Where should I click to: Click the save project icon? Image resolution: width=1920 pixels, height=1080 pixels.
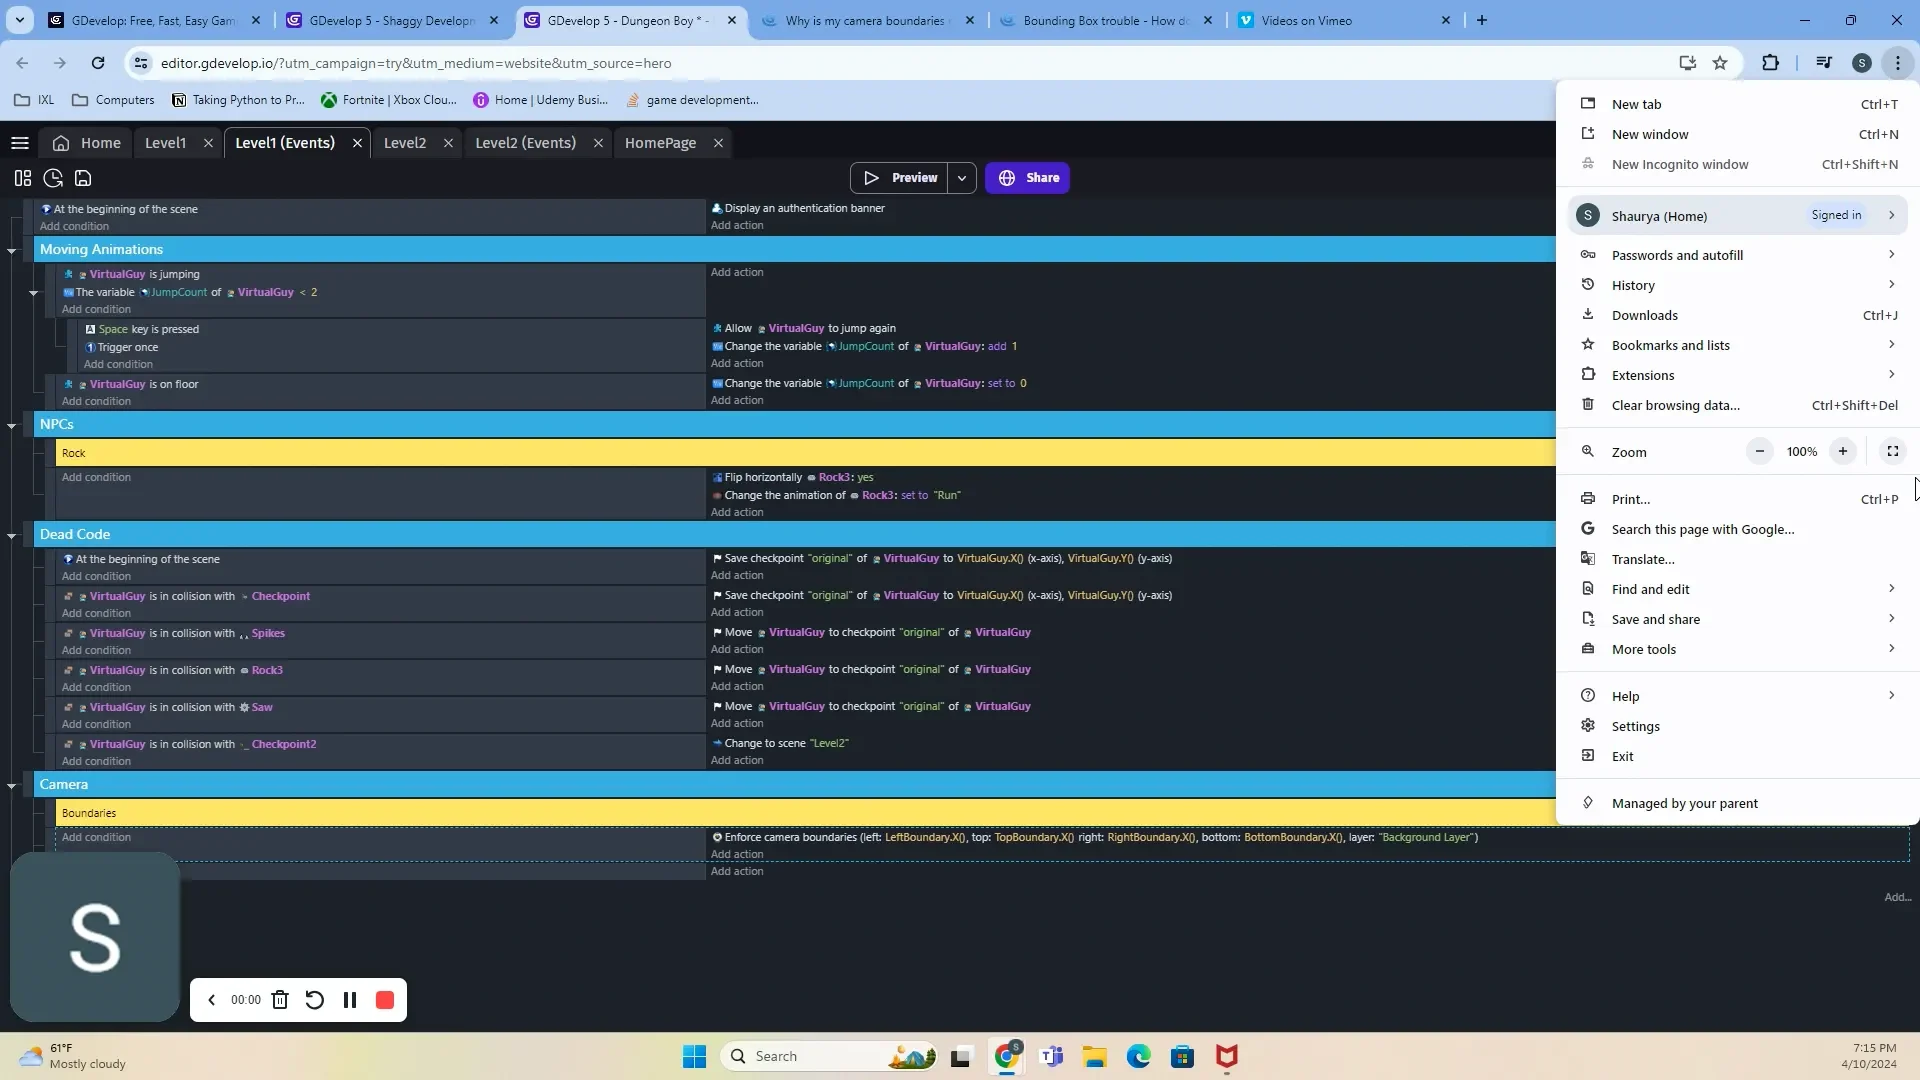click(83, 178)
